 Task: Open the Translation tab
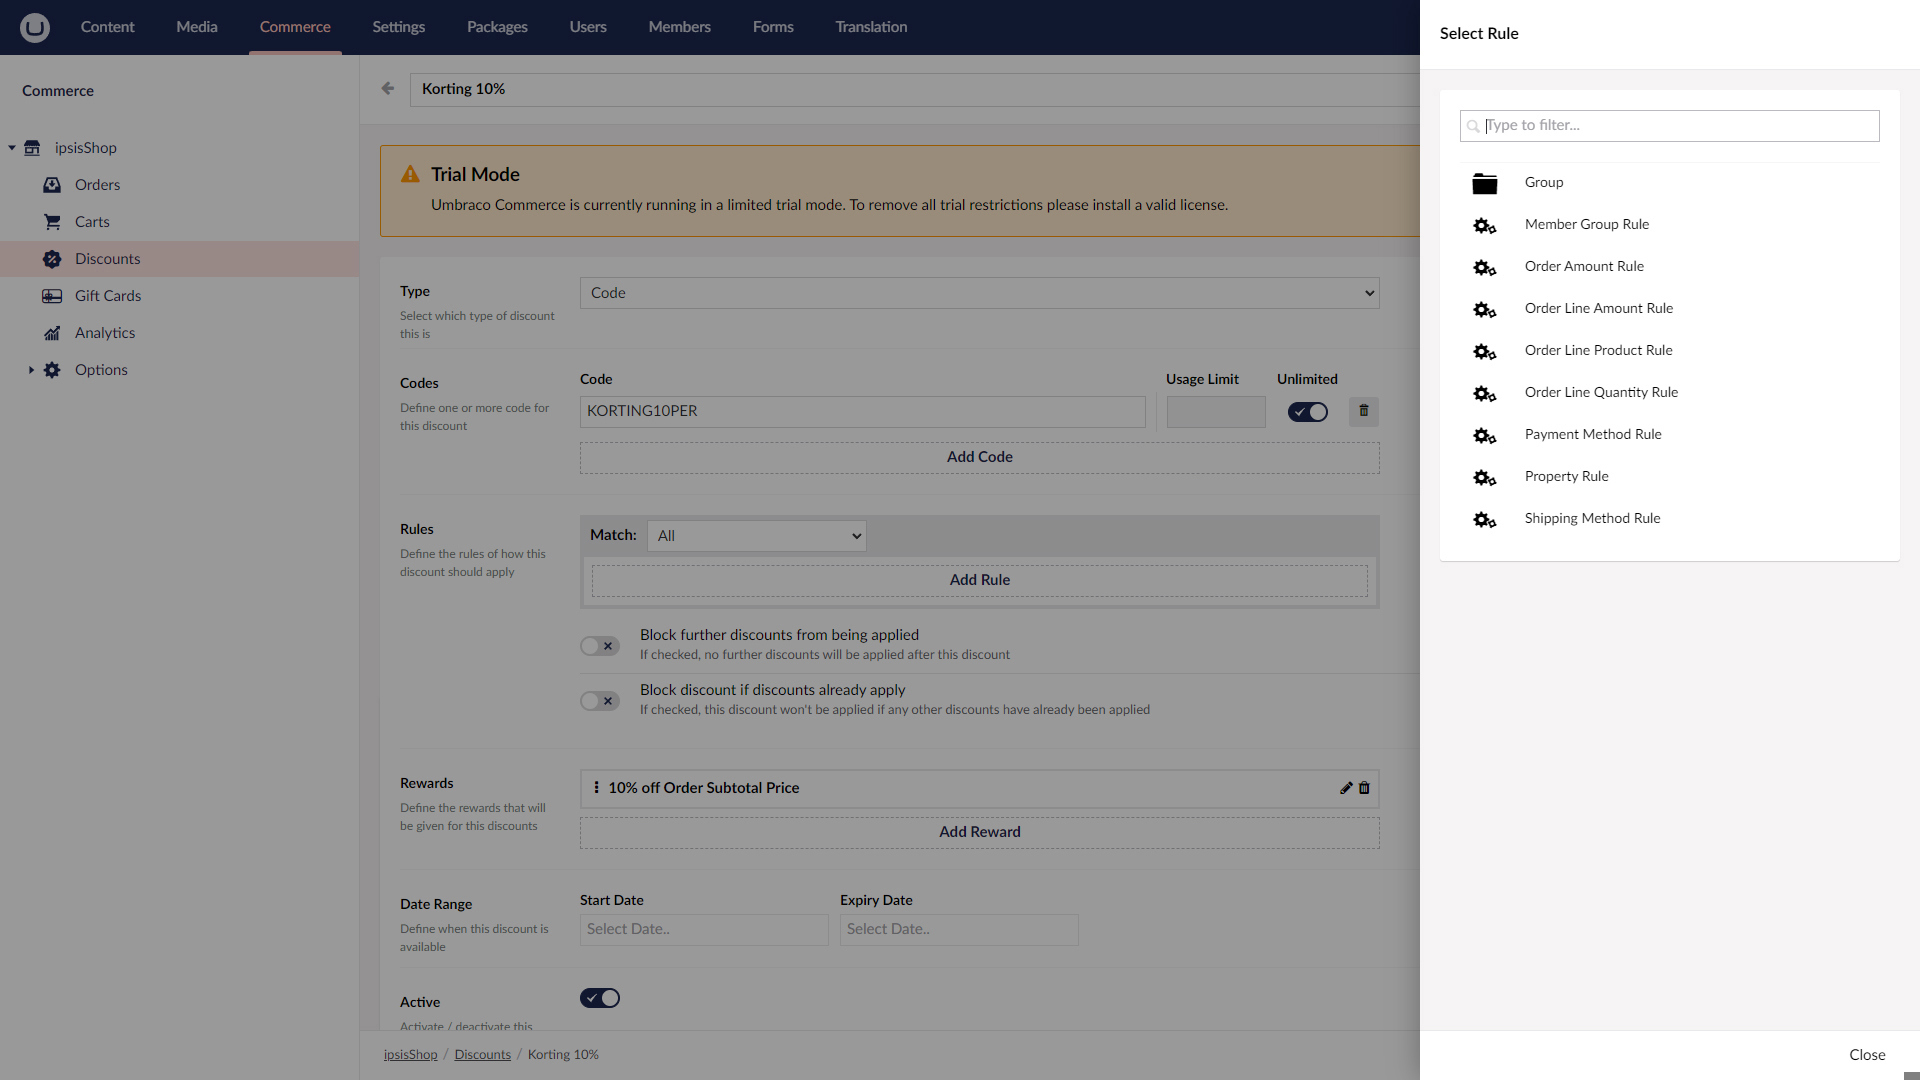pyautogui.click(x=870, y=27)
